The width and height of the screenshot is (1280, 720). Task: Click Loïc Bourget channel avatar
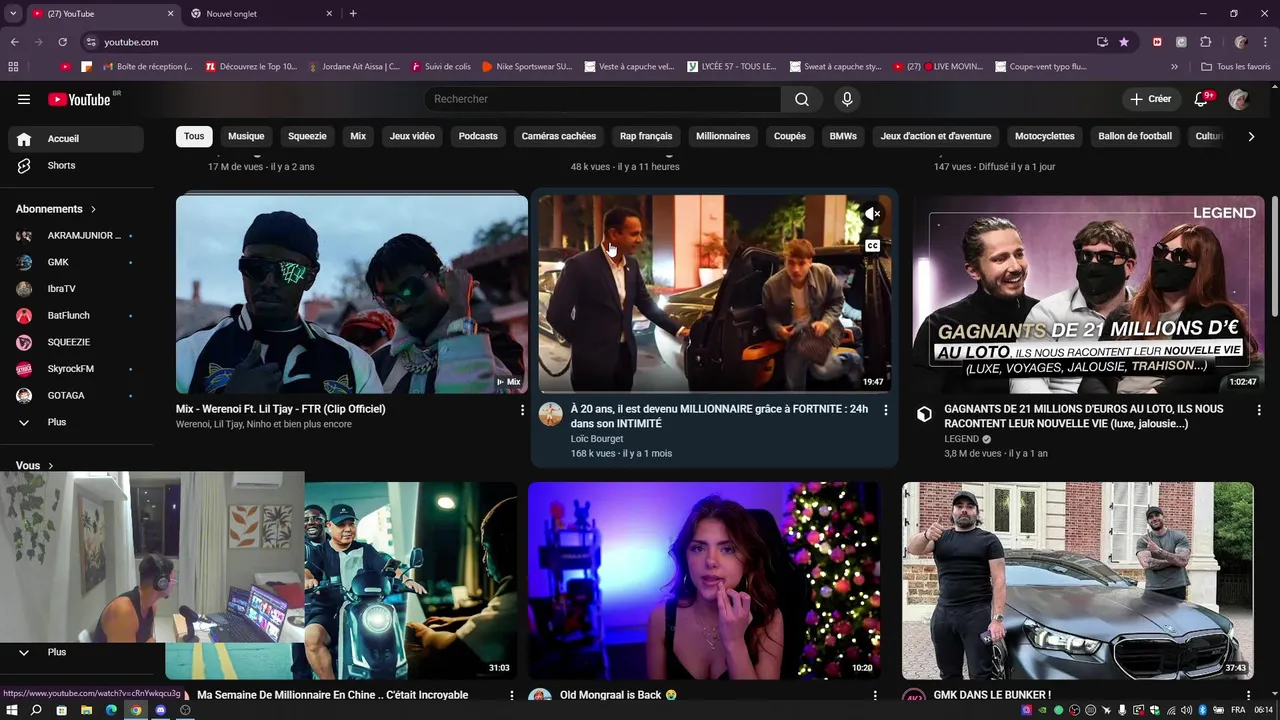pos(551,414)
